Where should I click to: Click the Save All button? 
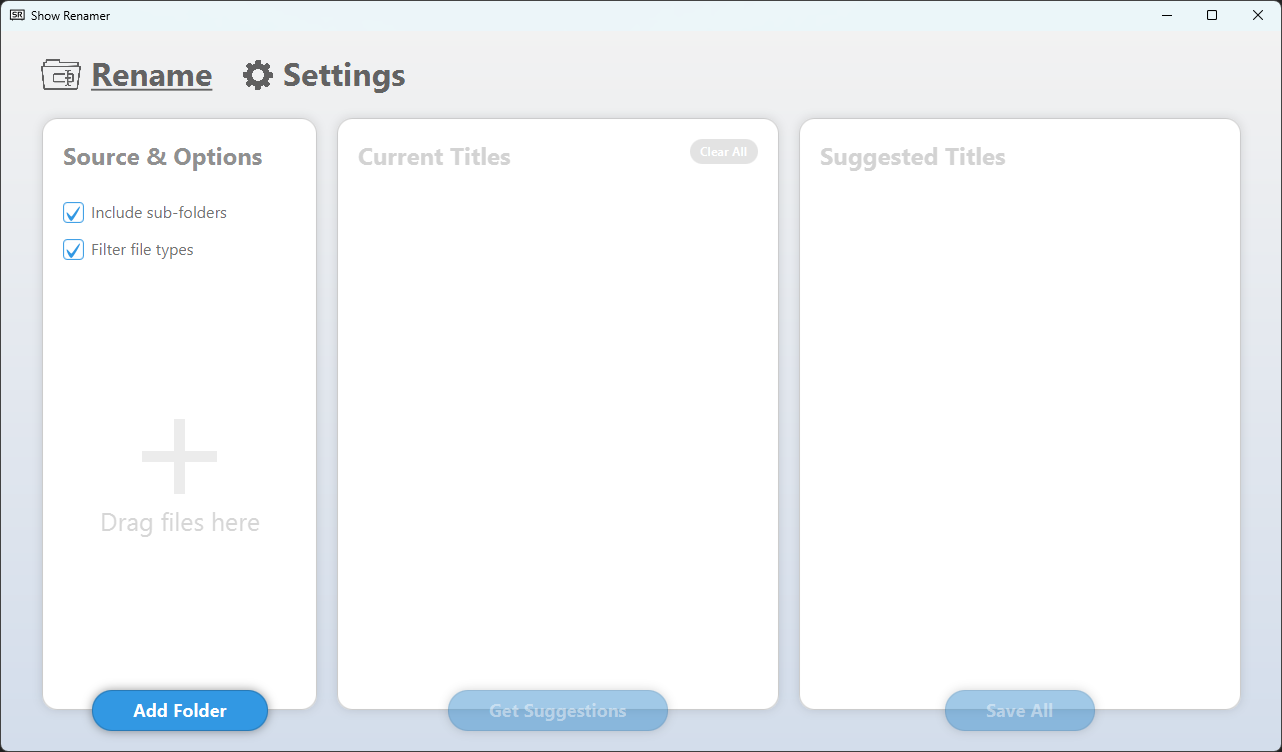1020,711
